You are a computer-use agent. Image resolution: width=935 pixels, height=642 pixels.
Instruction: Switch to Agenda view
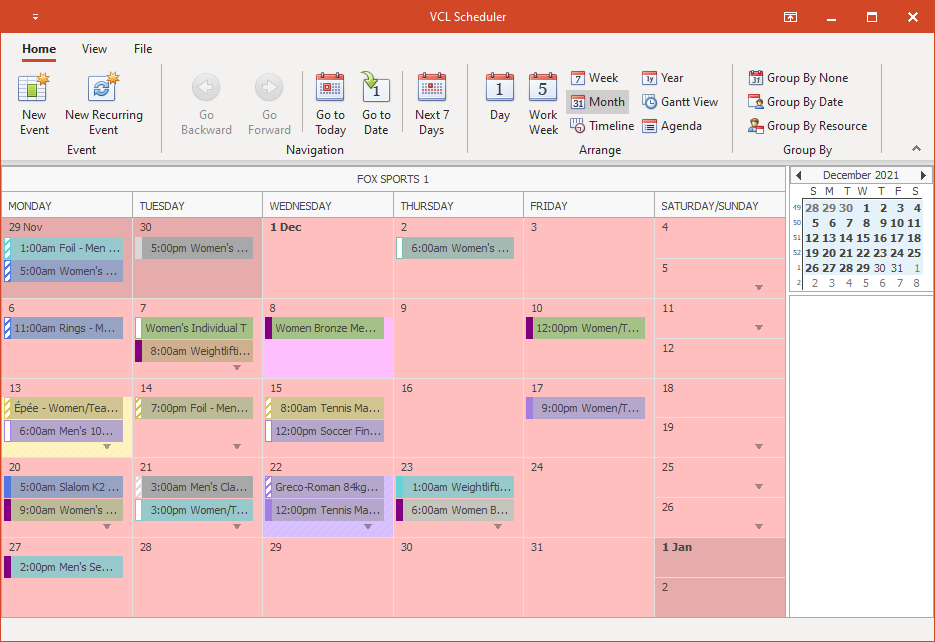point(677,125)
